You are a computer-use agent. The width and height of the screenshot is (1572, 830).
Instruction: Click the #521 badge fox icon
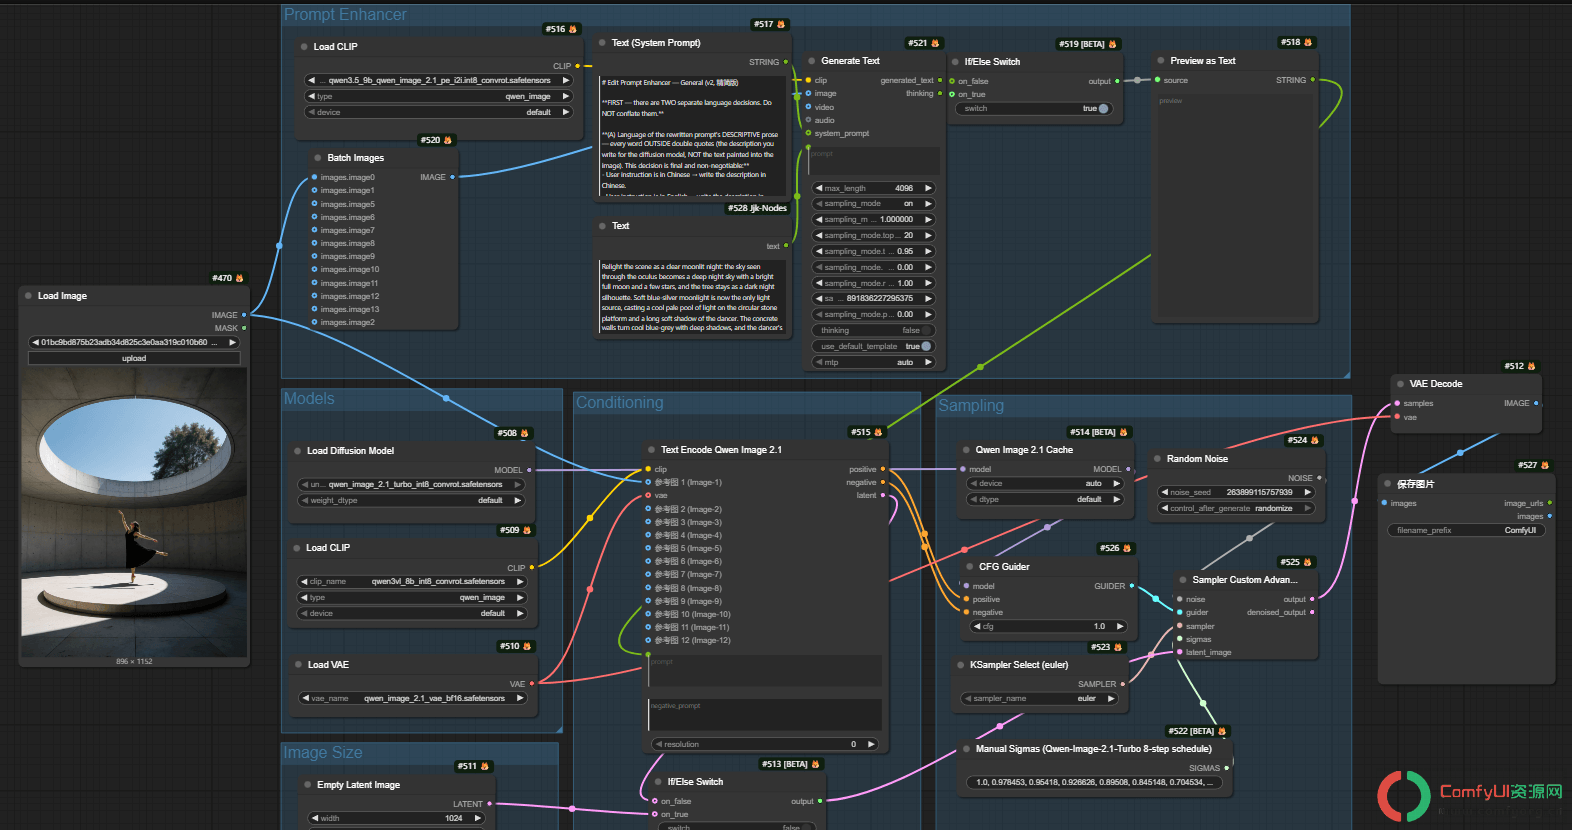pos(935,43)
